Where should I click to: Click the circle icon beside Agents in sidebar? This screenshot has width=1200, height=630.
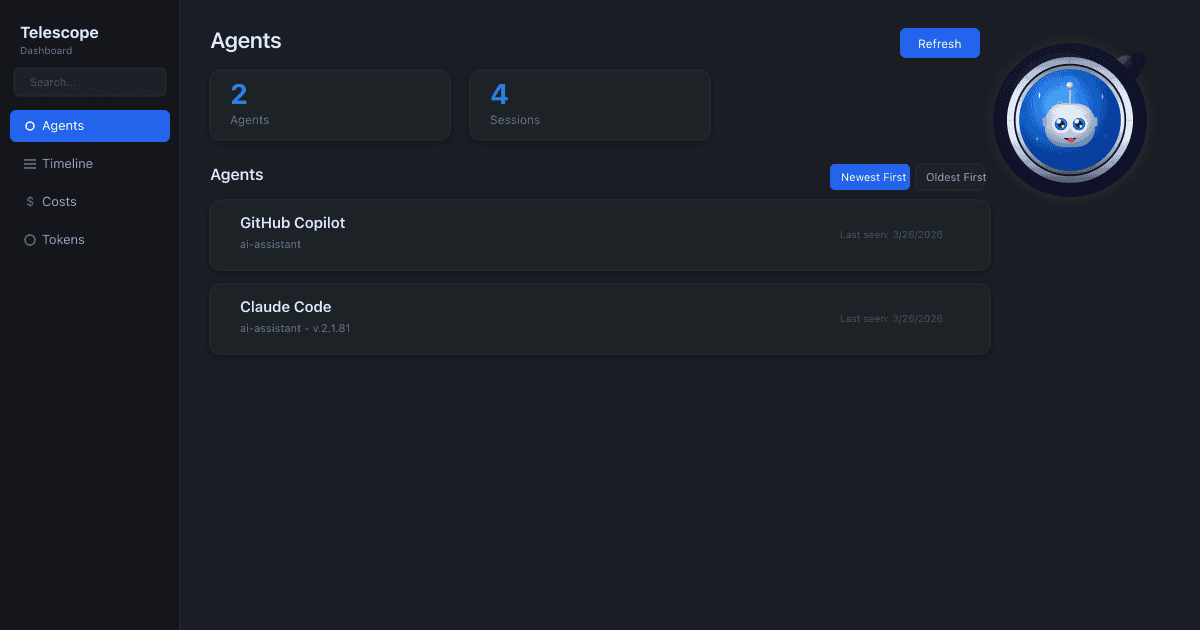30,126
